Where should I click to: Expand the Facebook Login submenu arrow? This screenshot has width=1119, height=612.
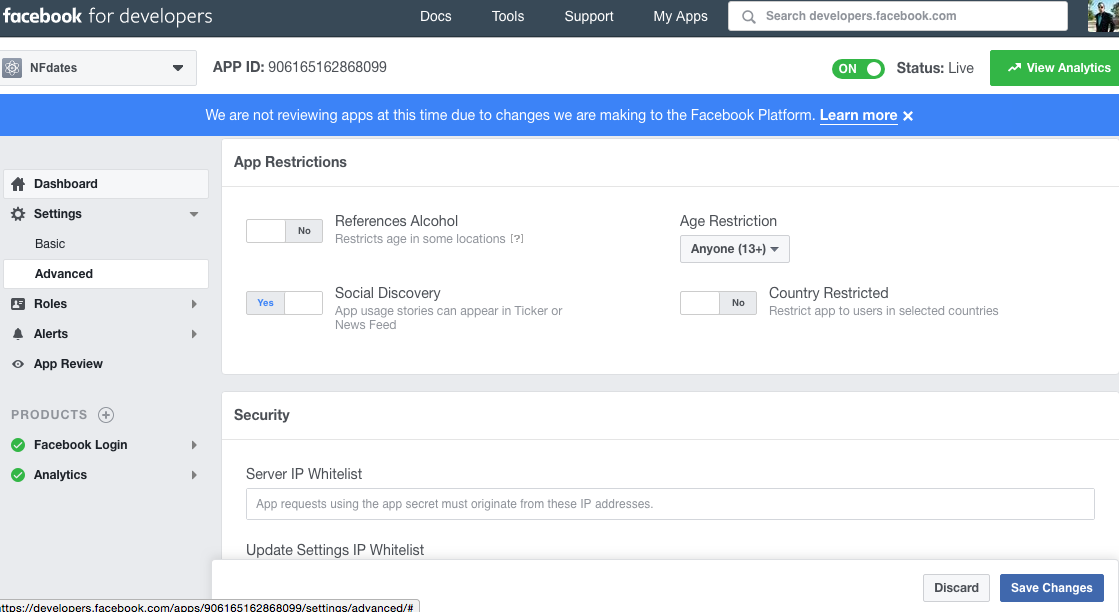(193, 445)
